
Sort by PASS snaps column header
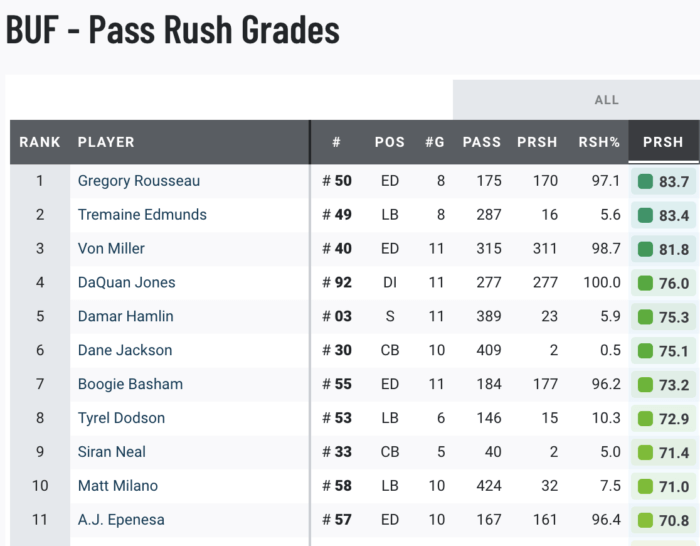[x=482, y=142]
